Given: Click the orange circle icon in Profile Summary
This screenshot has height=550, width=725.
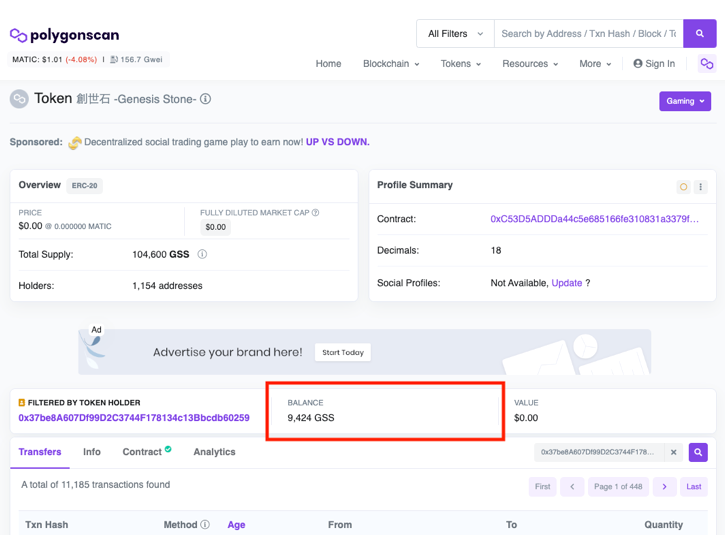Looking at the screenshot, I should [x=683, y=187].
